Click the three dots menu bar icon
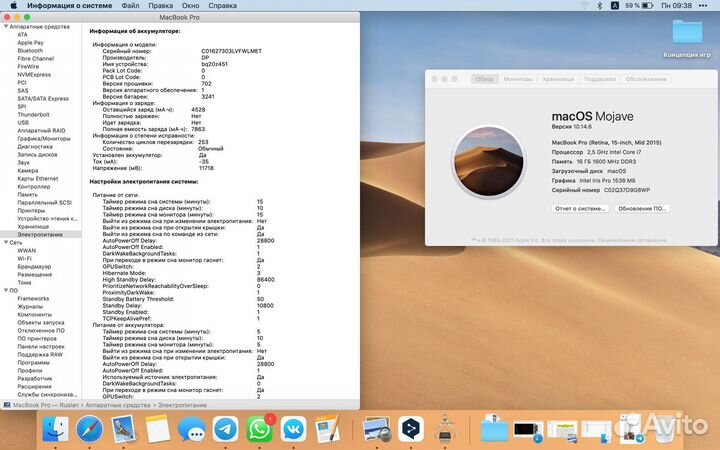720x450 pixels. coord(703,6)
